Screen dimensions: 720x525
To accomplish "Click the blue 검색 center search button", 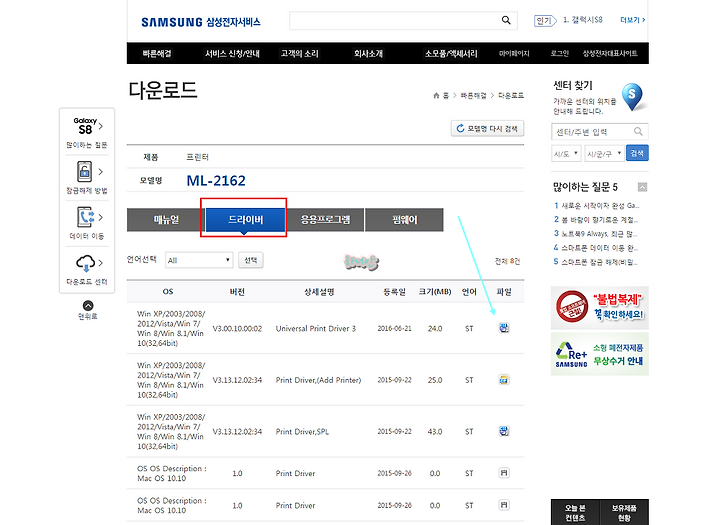I will [637, 153].
